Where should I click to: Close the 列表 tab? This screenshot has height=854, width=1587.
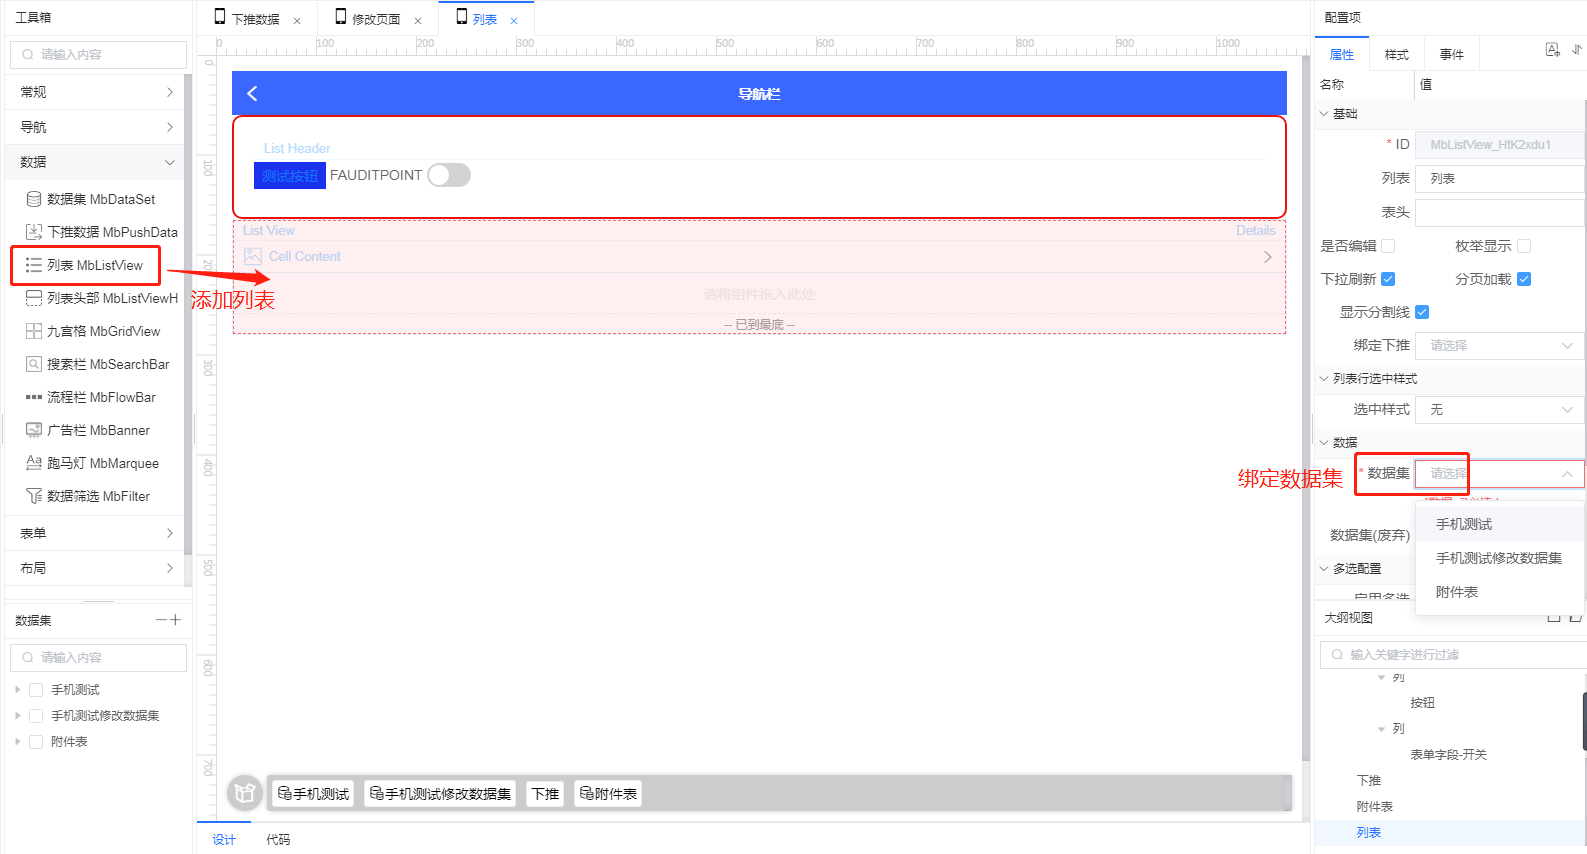click(514, 20)
